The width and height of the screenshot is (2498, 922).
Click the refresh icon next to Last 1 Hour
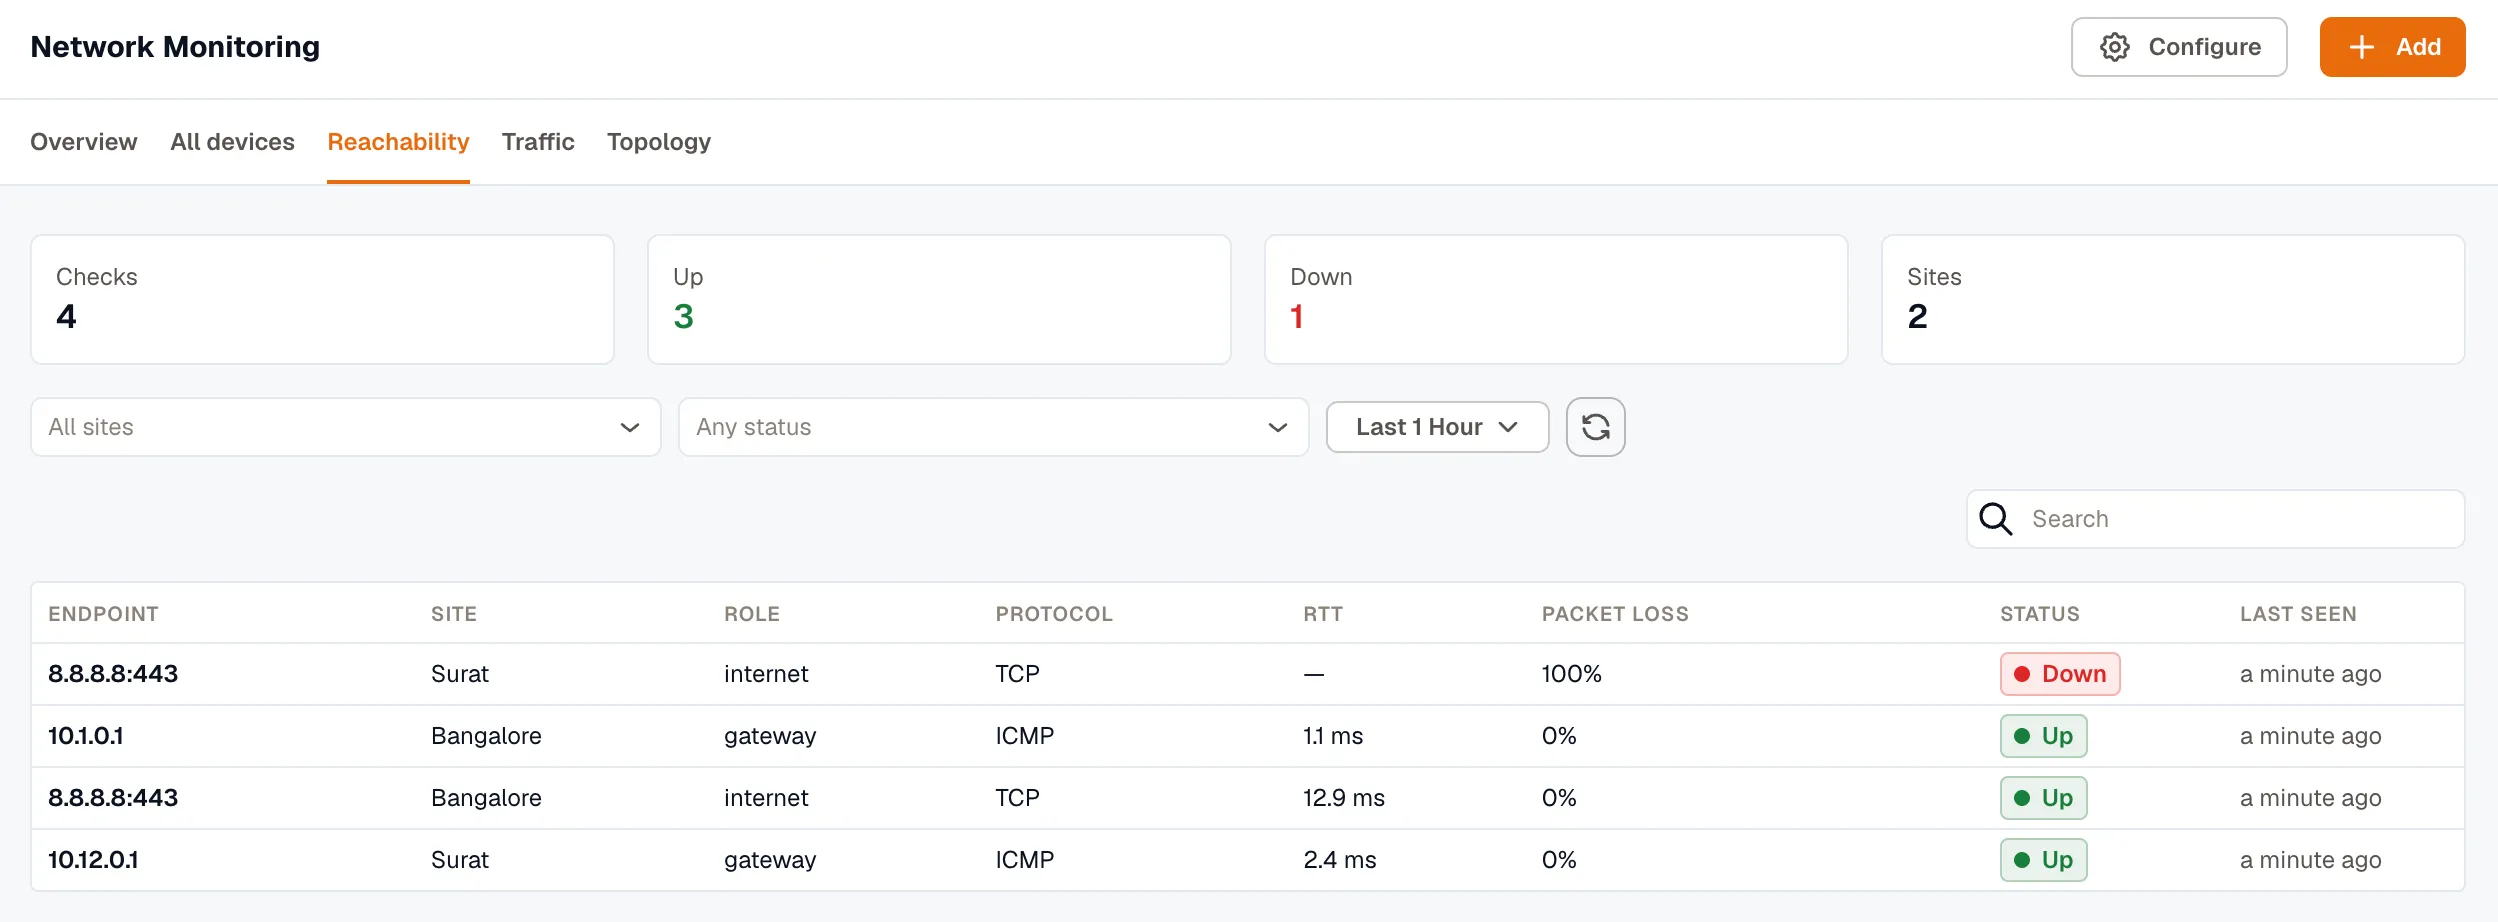click(x=1595, y=427)
